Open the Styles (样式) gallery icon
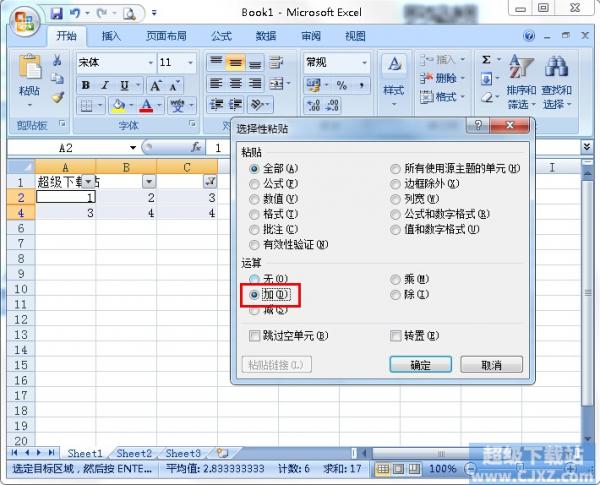Viewport: 600px width, 485px height. pos(393,75)
